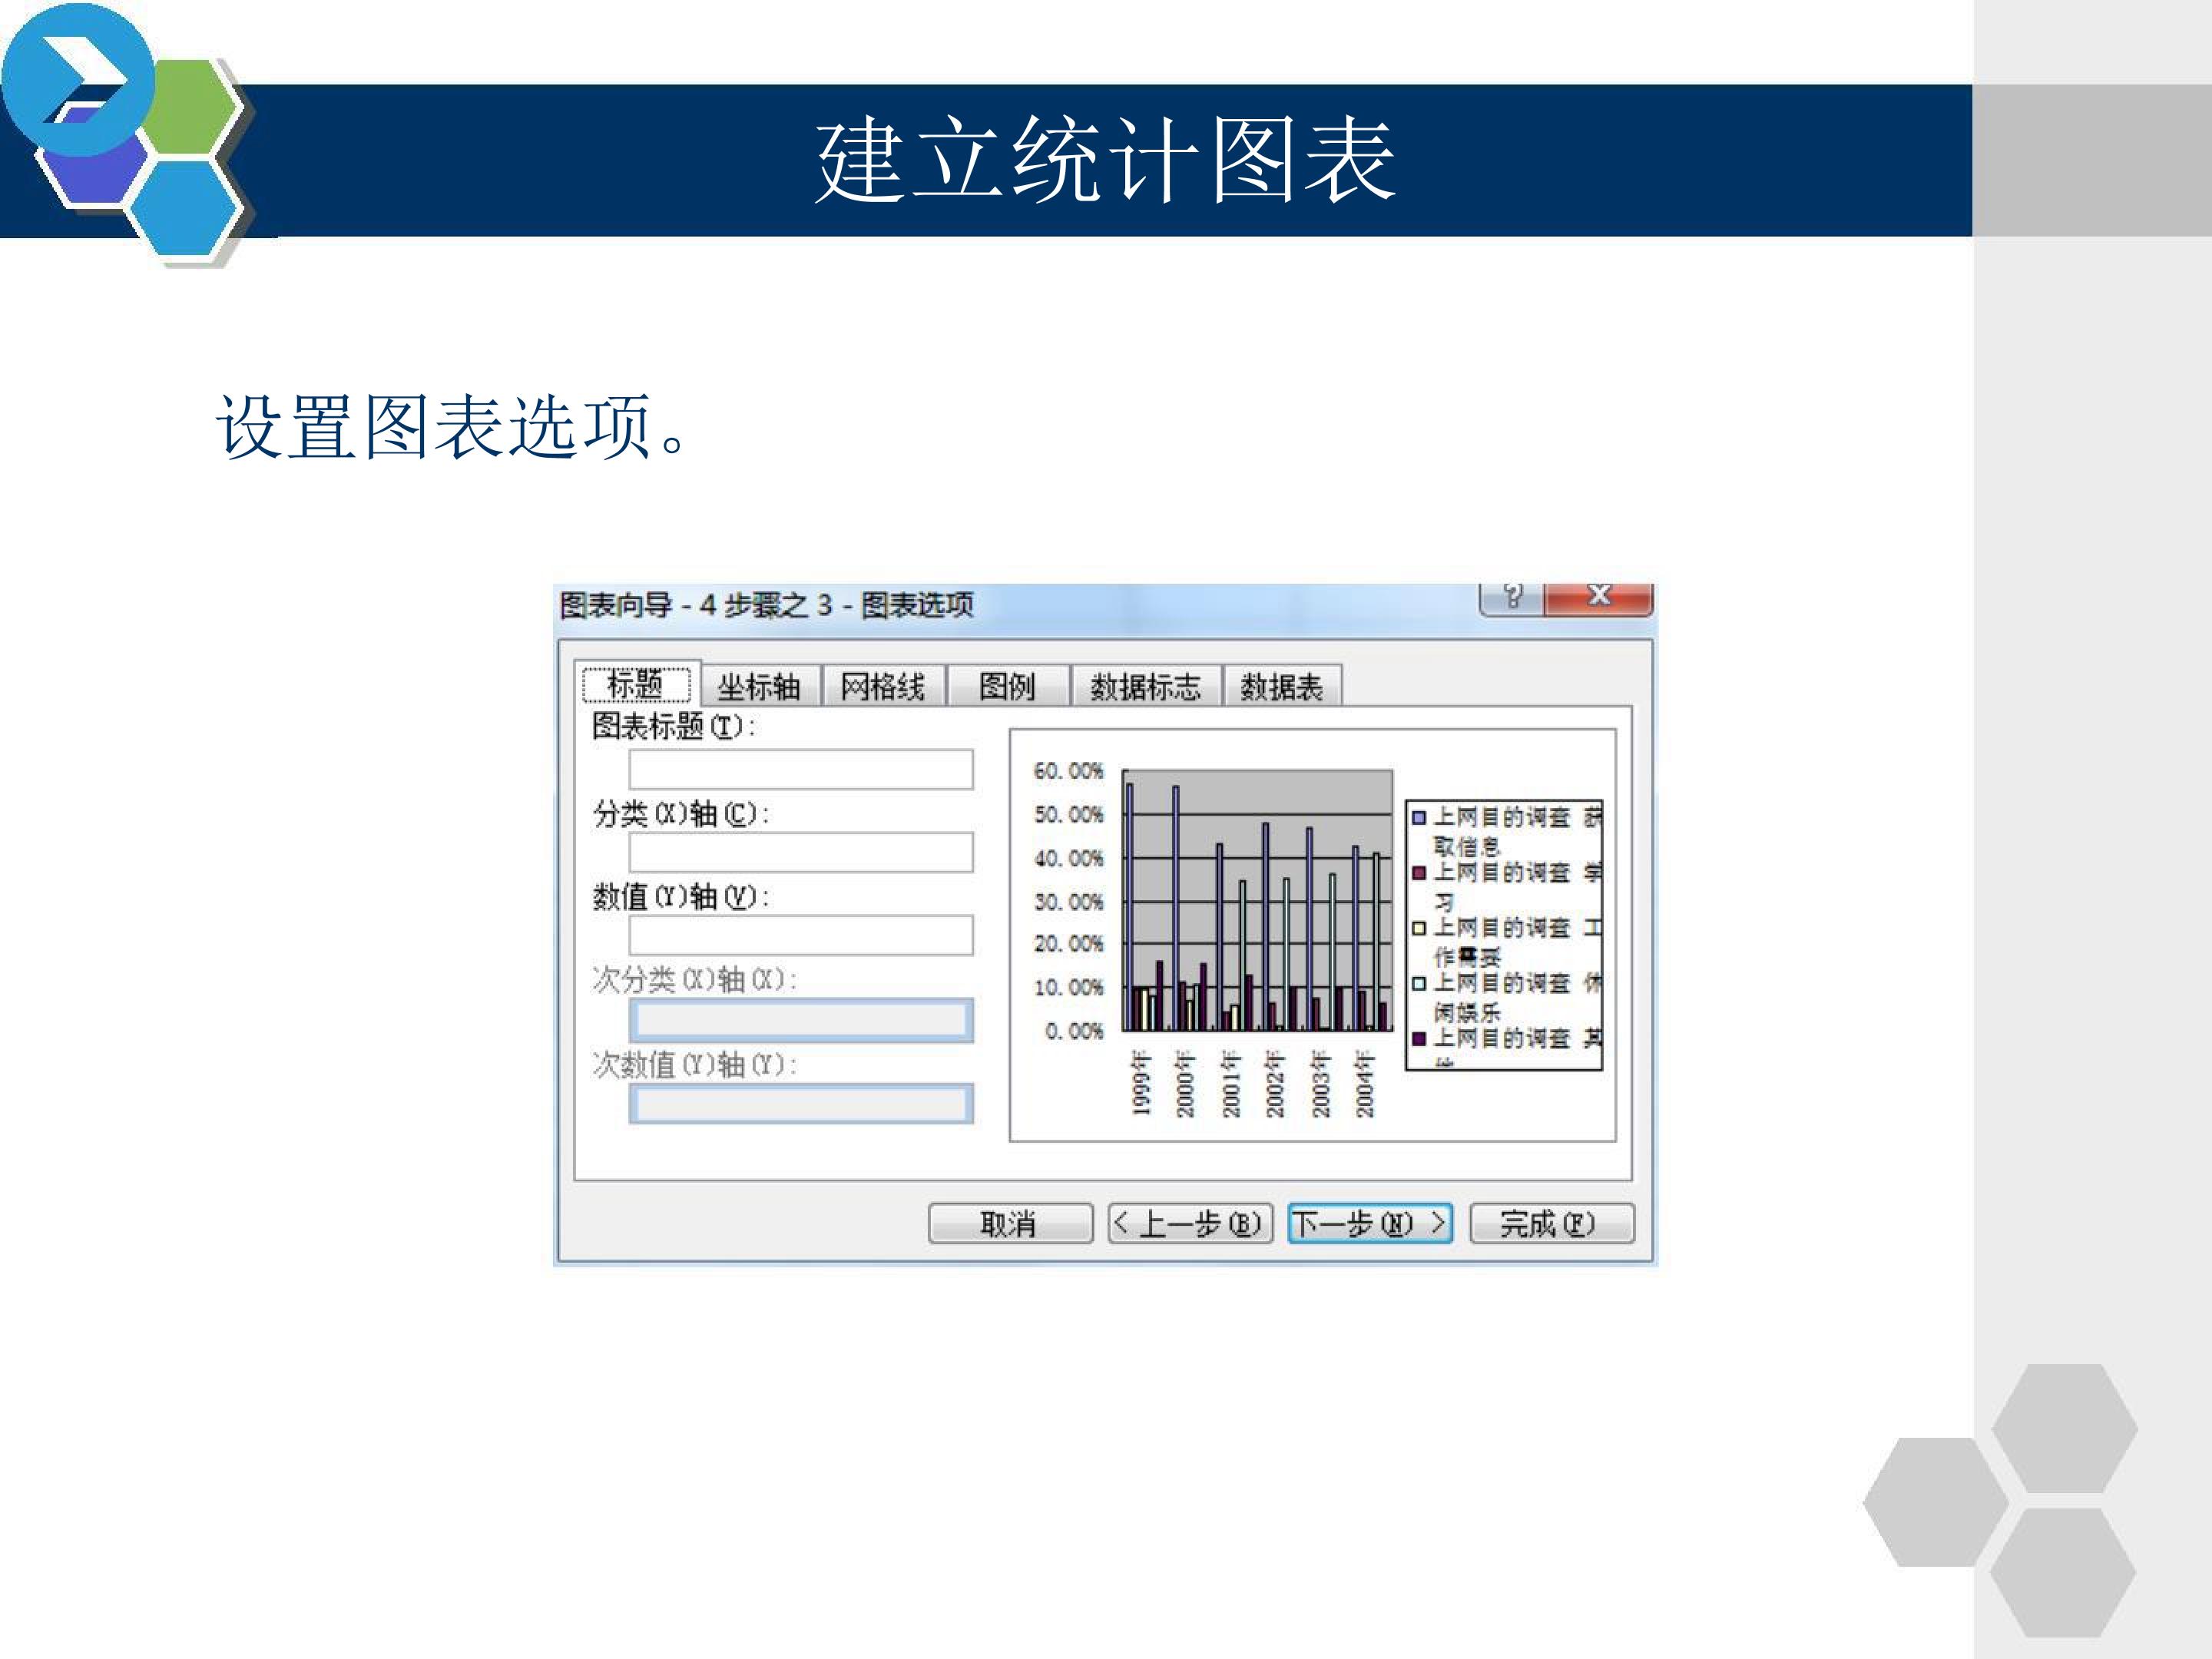Close the 图表向导 dialog

[1598, 598]
